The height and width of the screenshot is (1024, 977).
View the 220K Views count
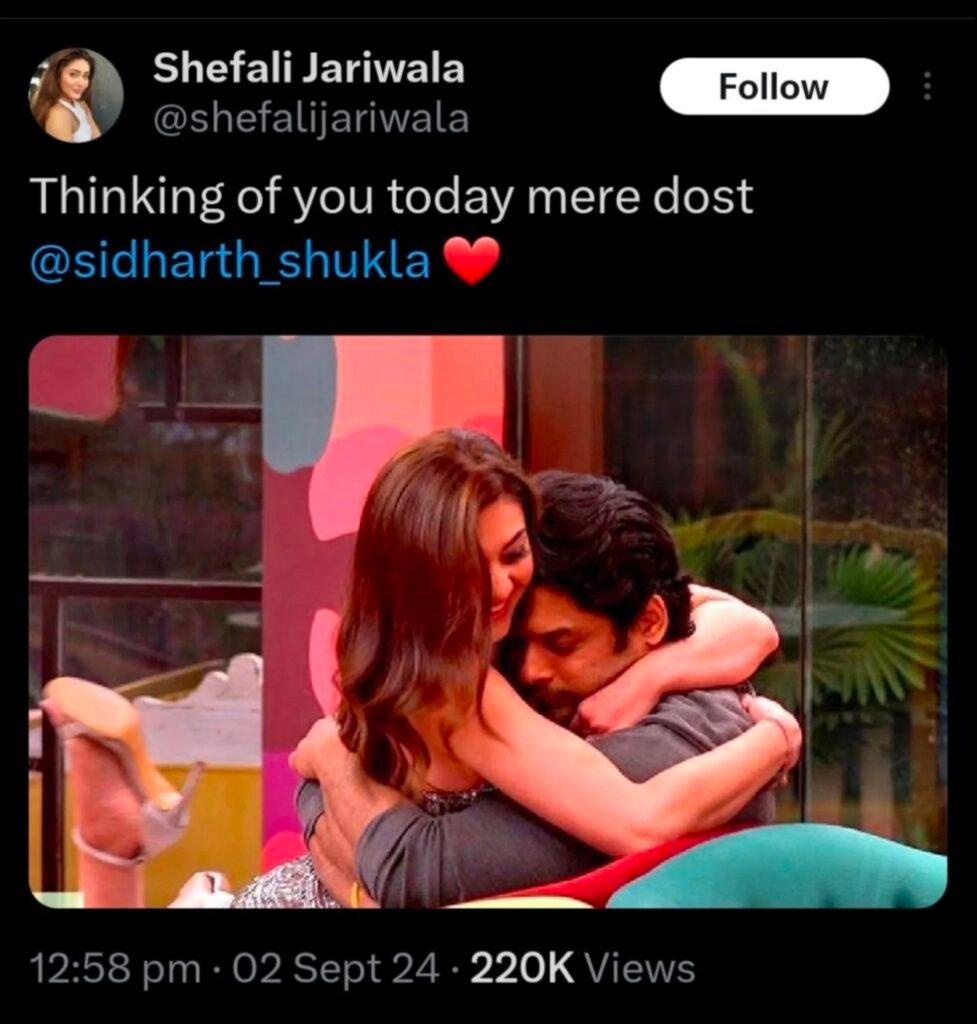coord(582,968)
